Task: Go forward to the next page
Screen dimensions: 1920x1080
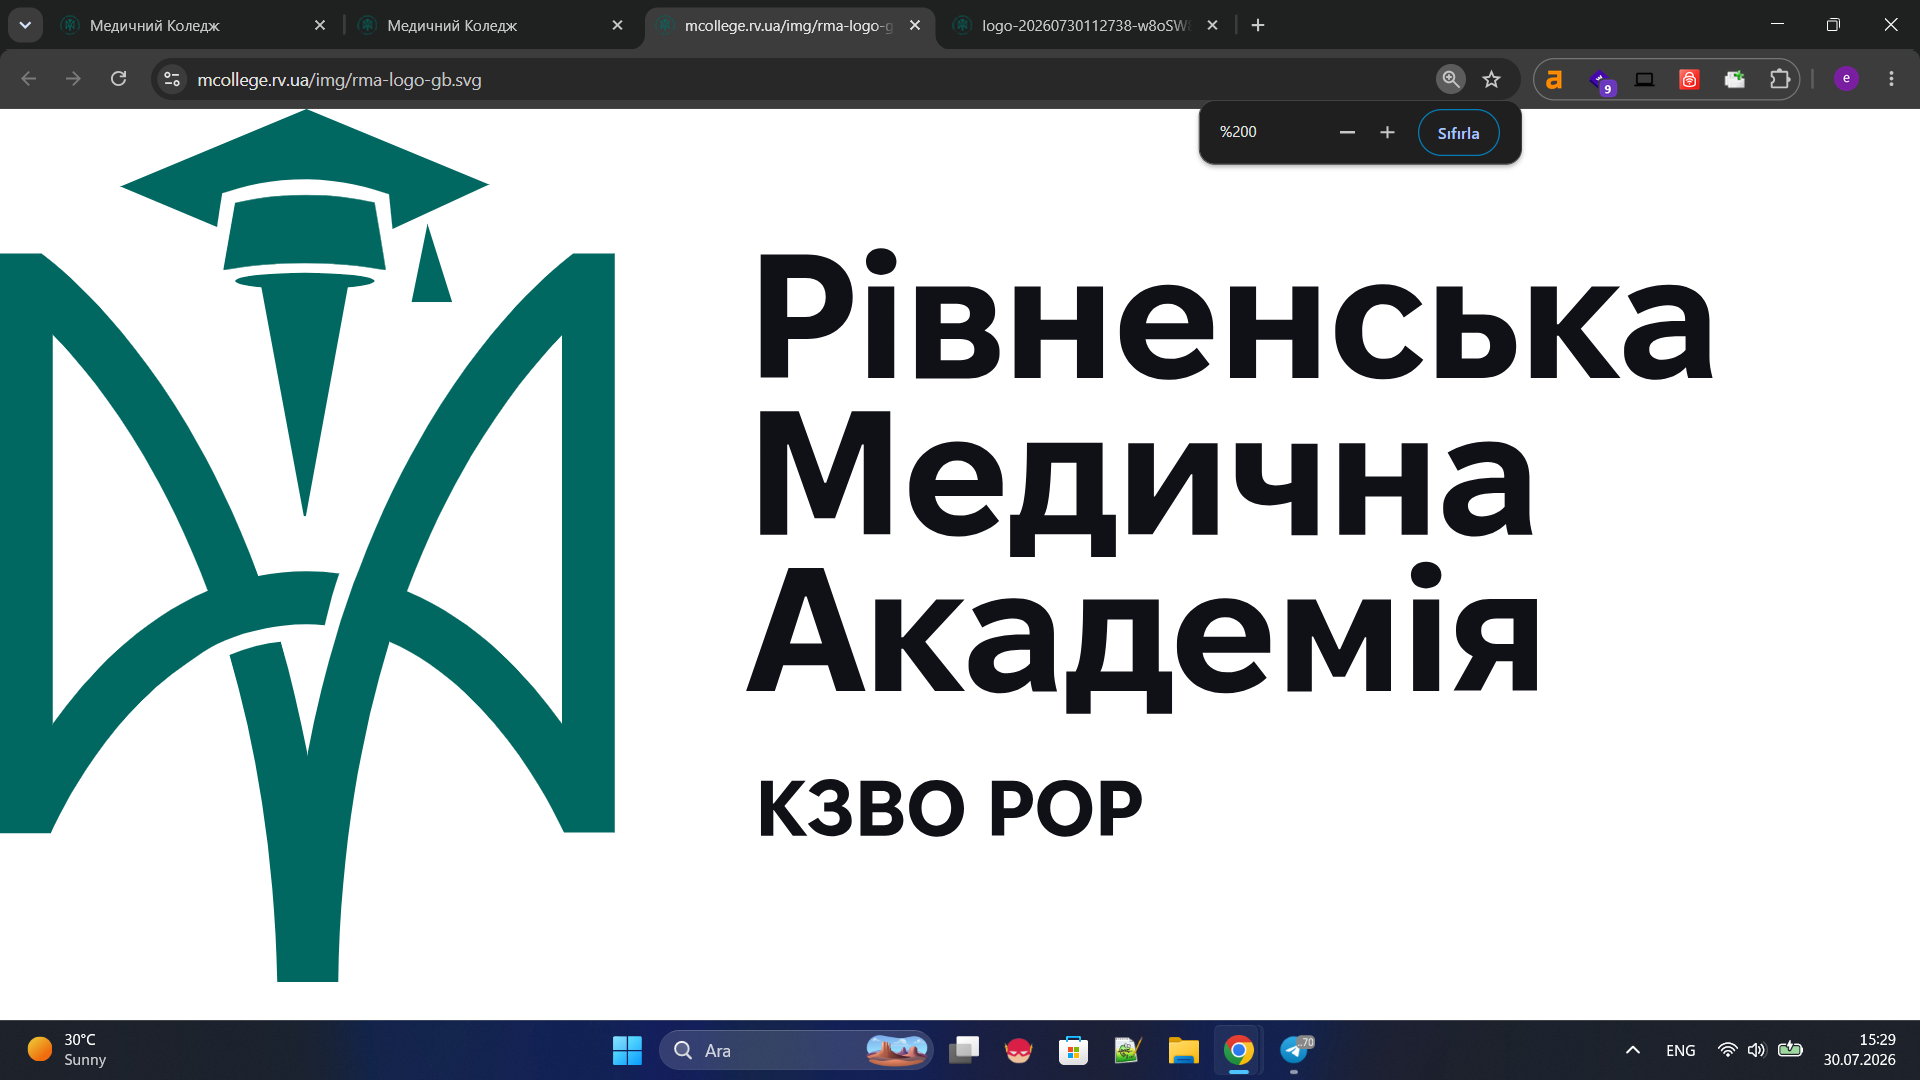Action: pyautogui.click(x=73, y=79)
